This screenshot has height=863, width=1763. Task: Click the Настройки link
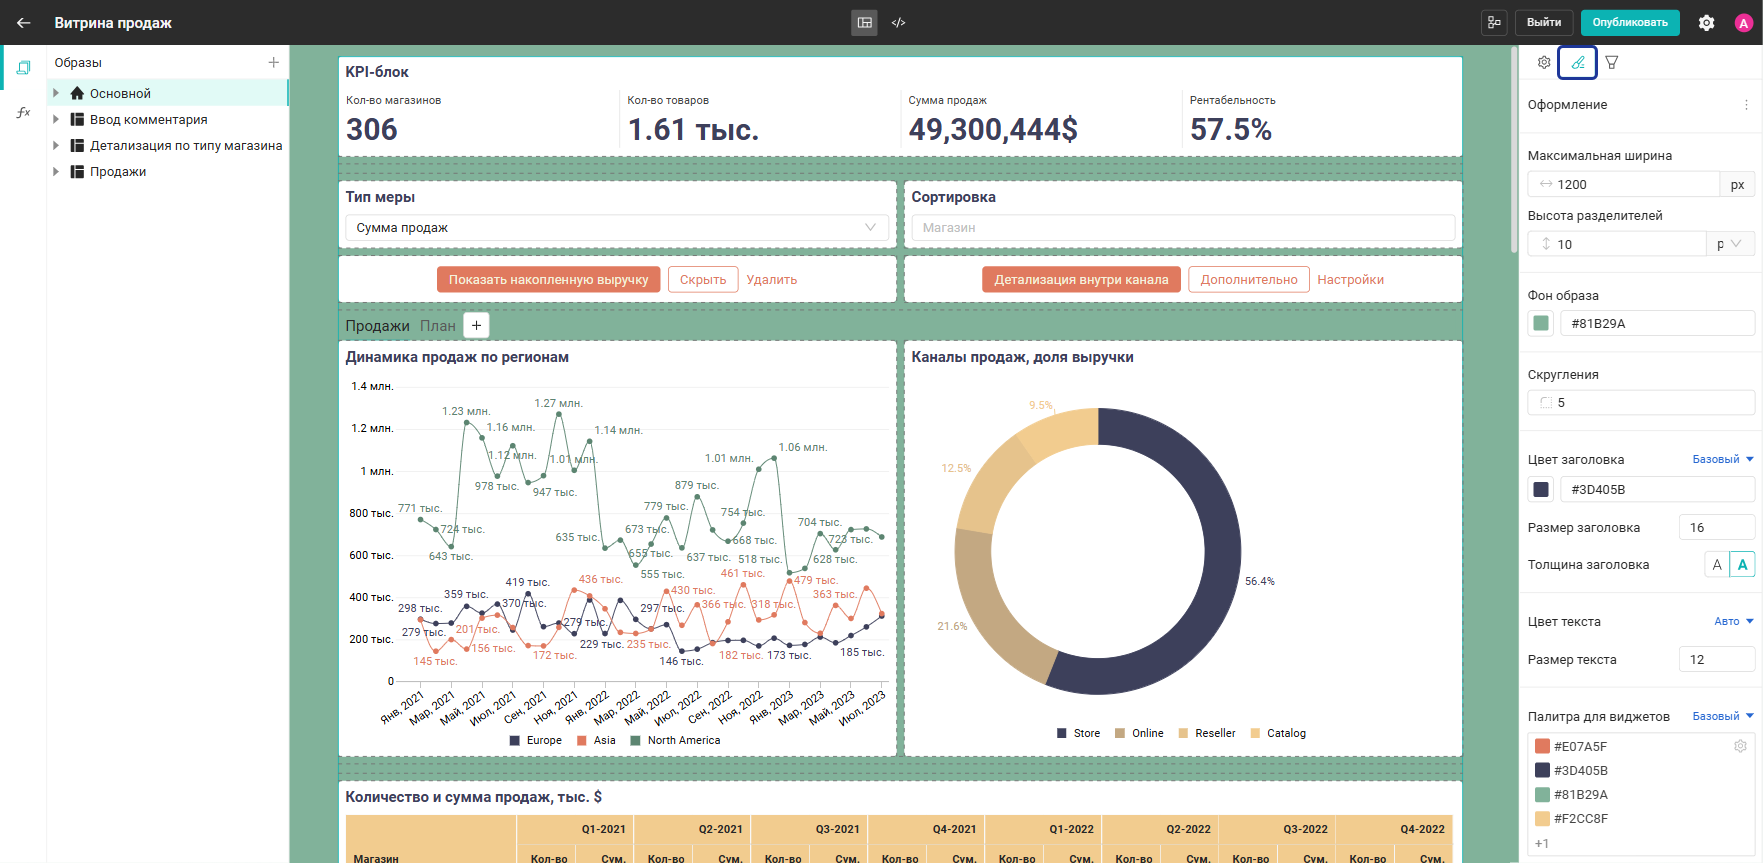coord(1351,280)
